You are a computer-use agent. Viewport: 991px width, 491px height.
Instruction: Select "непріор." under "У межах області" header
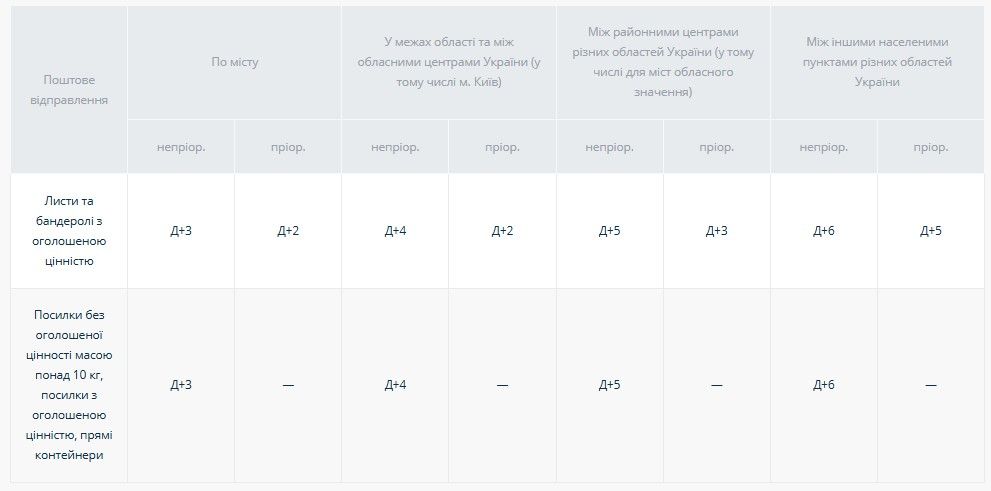(x=395, y=147)
